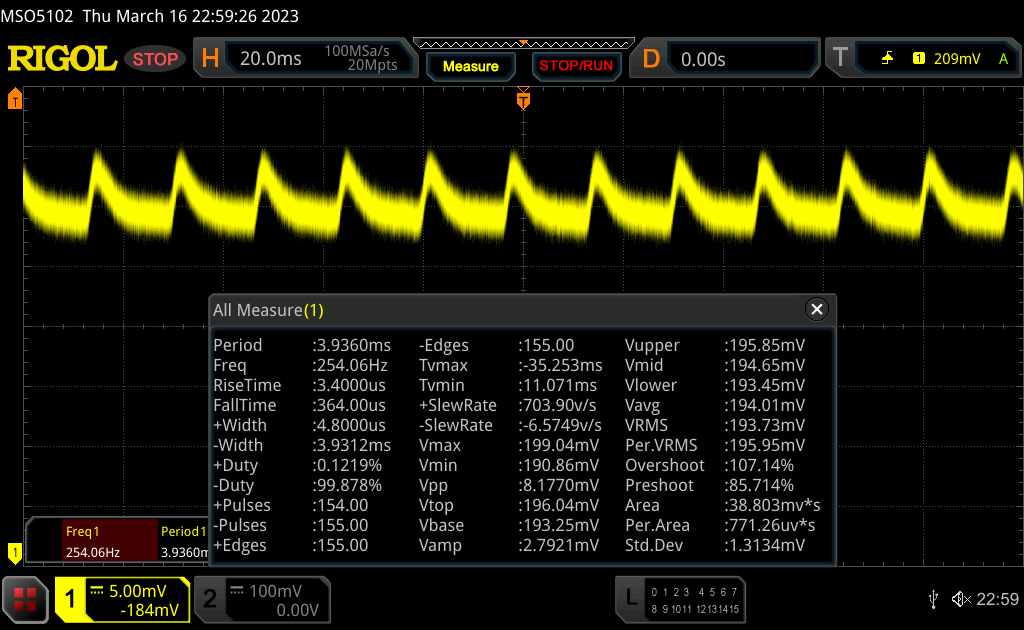Viewport: 1024px width, 630px height.
Task: Toggle channel 1 with the yellow label
Action: (x=72, y=599)
